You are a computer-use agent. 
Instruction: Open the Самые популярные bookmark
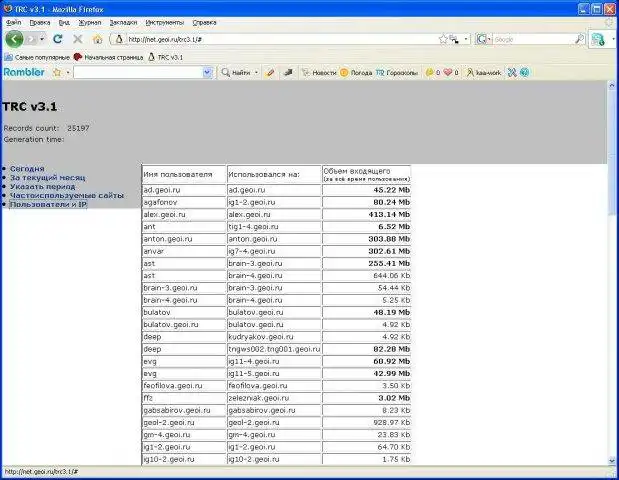(x=37, y=57)
